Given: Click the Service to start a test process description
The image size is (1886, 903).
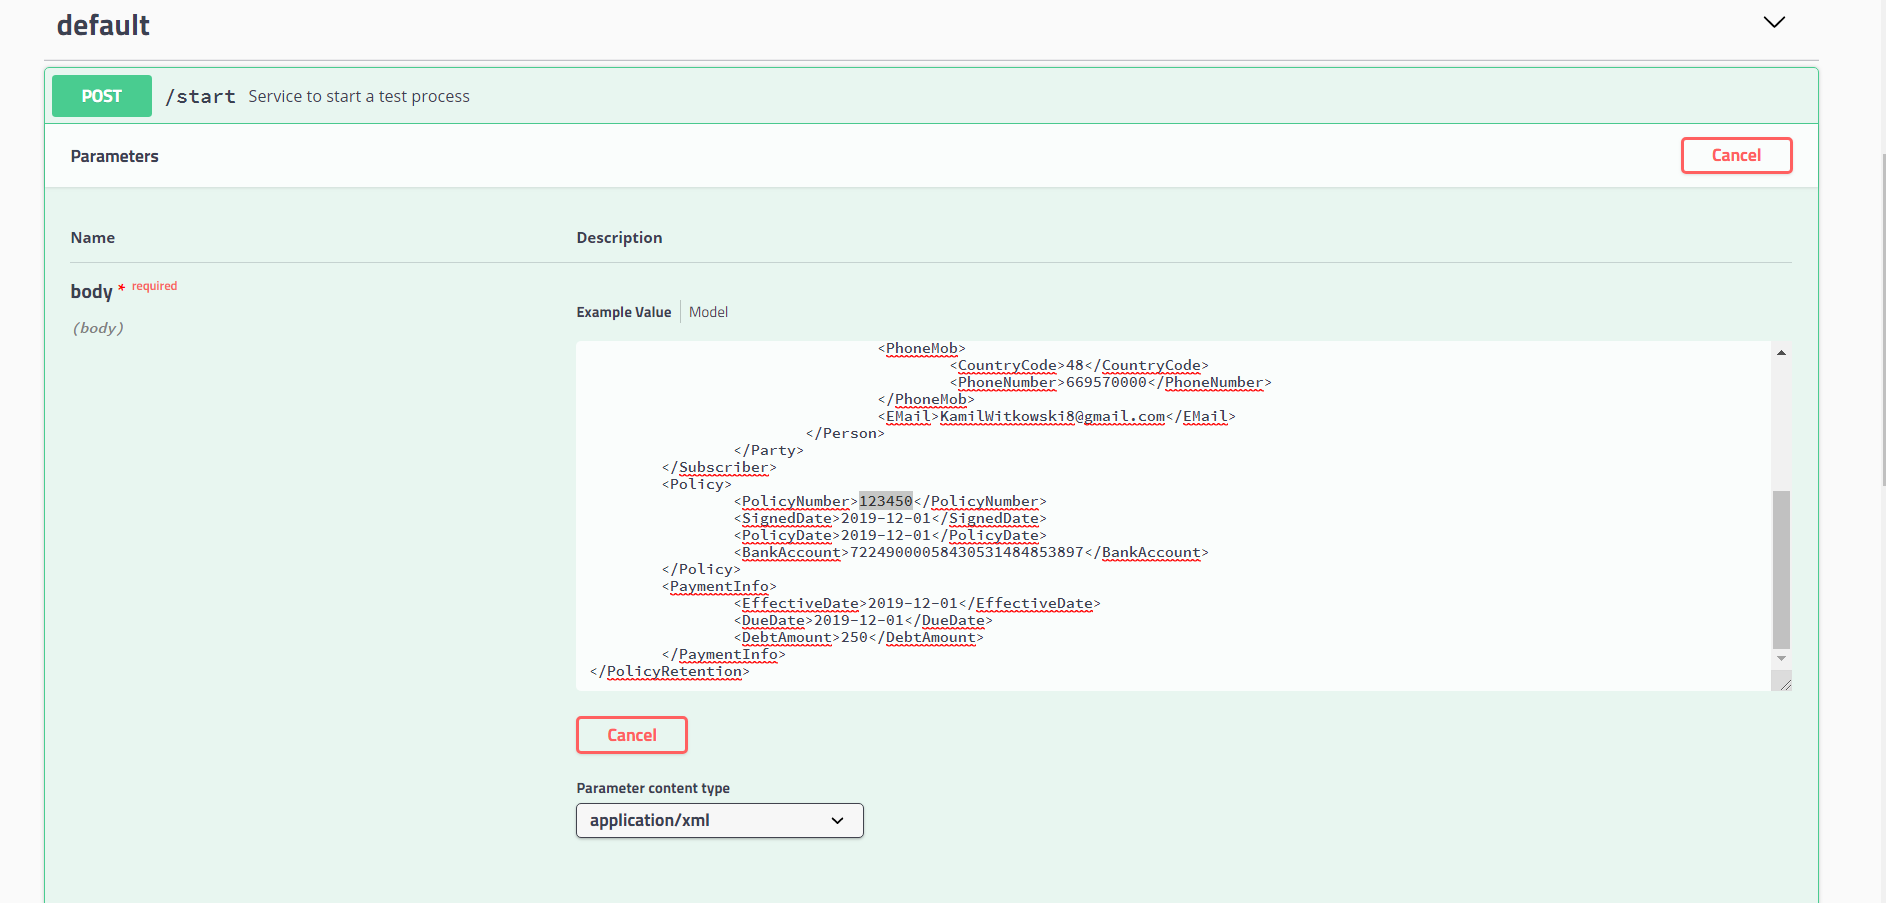Looking at the screenshot, I should (x=359, y=96).
